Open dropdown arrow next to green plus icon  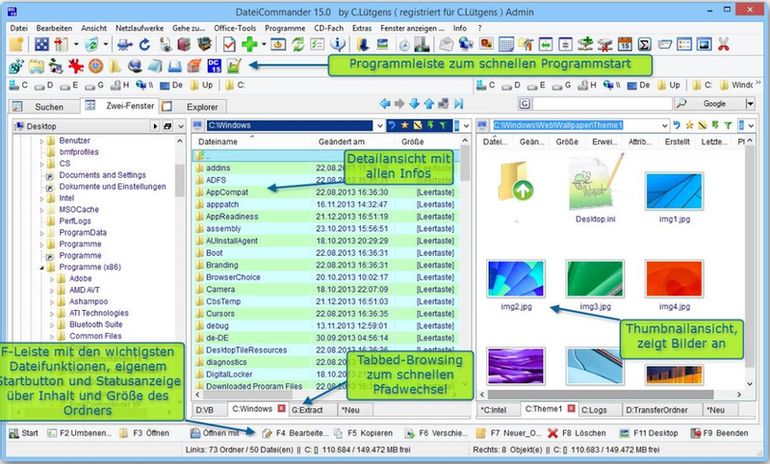[264, 45]
